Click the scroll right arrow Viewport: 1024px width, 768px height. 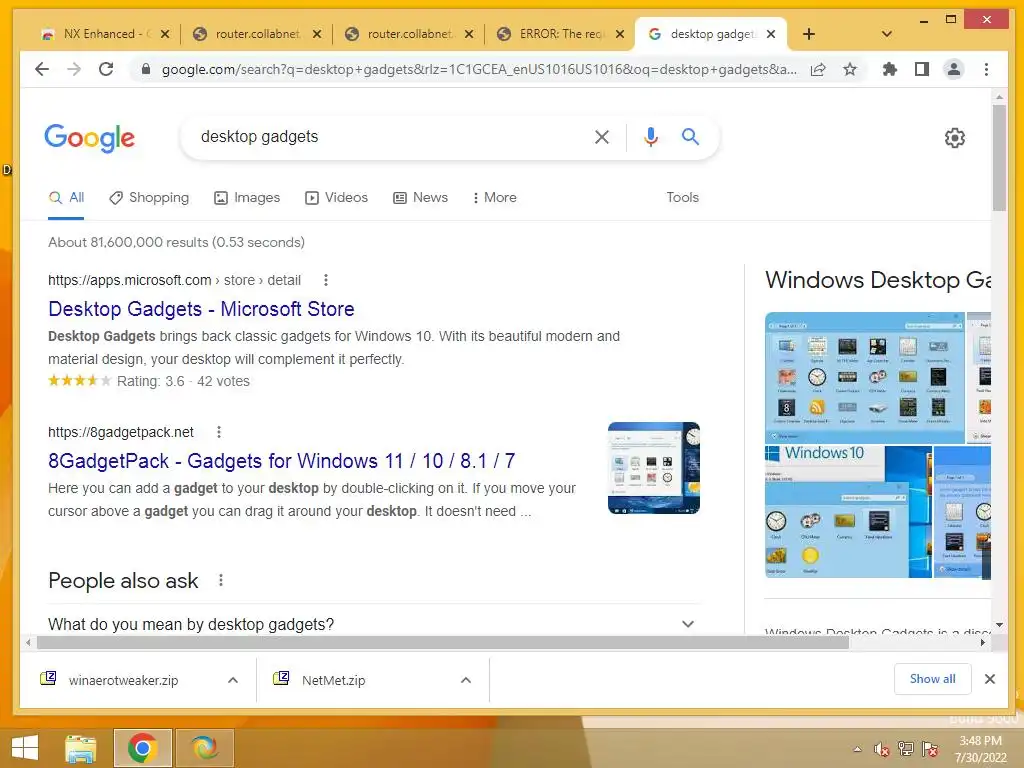click(983, 643)
